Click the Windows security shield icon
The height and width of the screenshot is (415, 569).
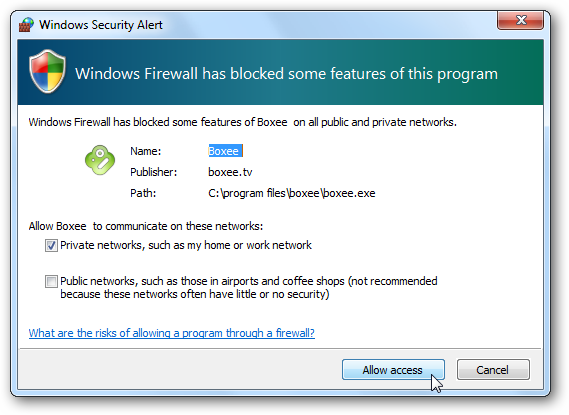point(47,71)
